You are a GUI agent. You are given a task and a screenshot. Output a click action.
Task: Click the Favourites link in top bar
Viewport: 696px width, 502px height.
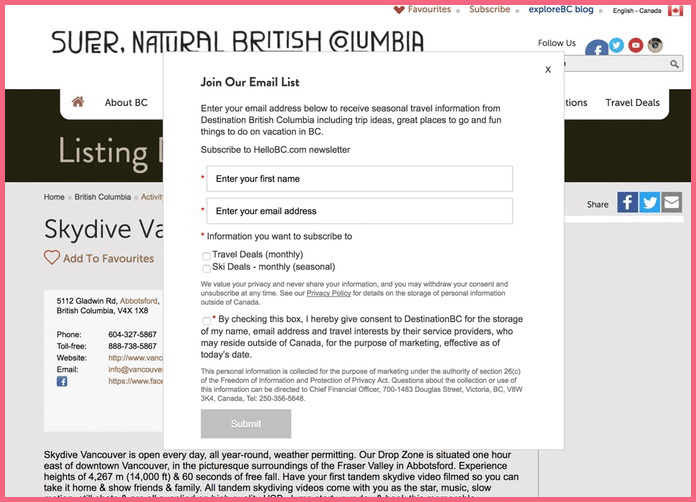(x=429, y=9)
